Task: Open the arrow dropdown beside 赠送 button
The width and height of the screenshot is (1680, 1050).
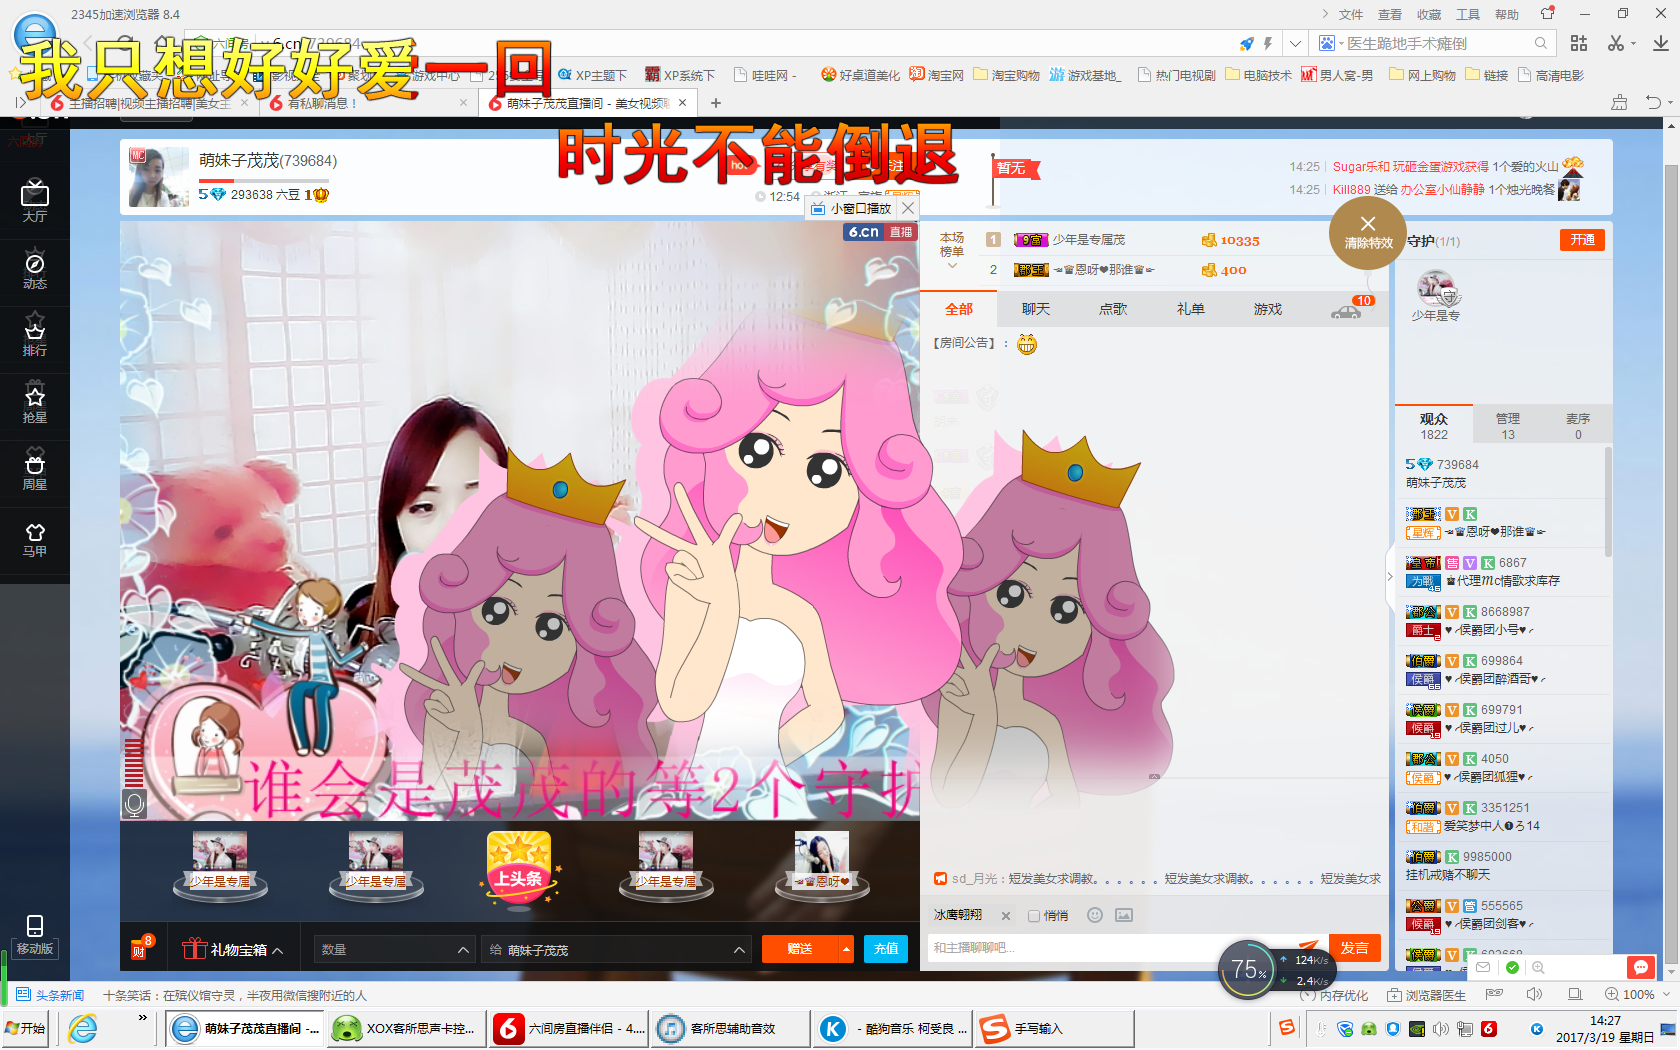Action: pyautogui.click(x=846, y=949)
